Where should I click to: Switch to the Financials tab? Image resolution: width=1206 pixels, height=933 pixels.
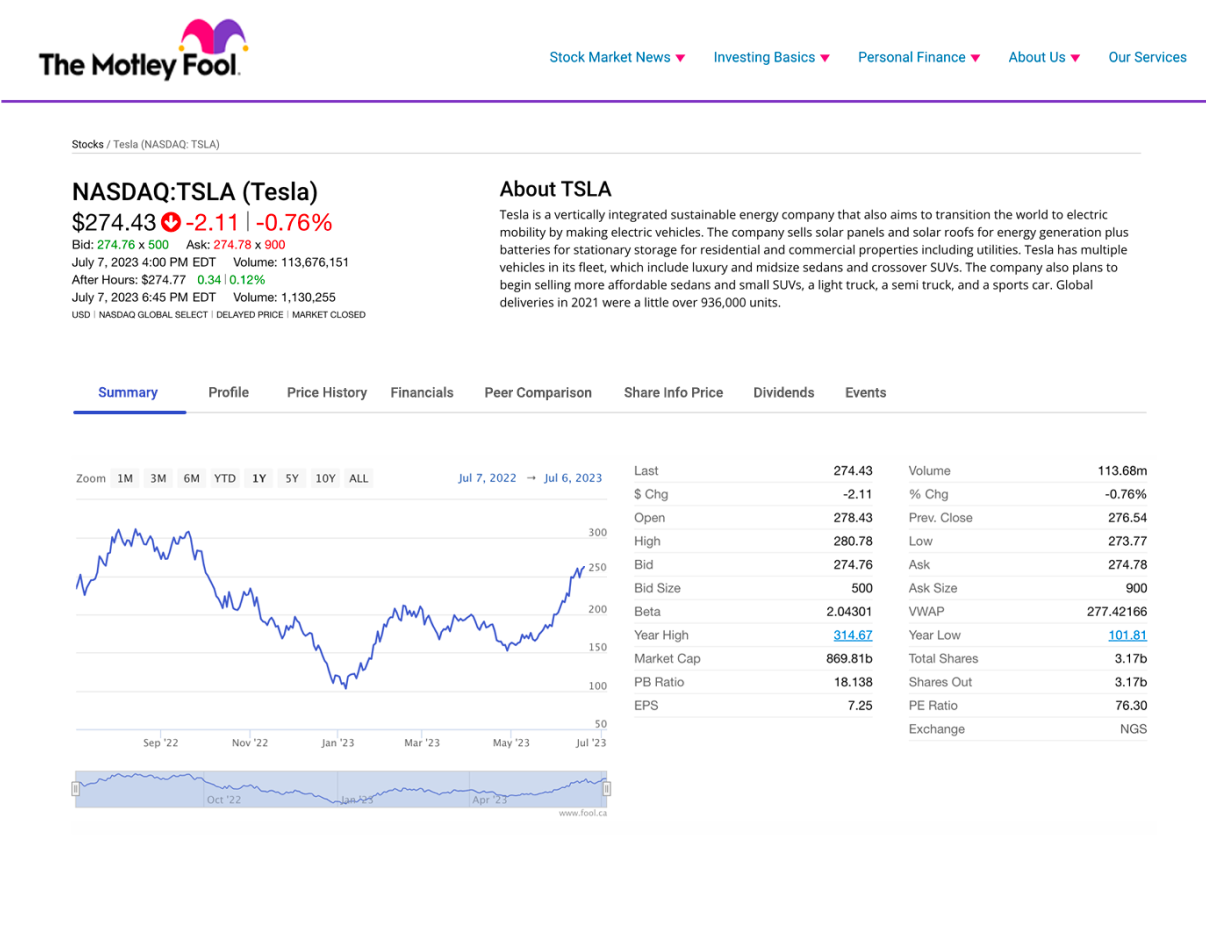[x=422, y=393]
